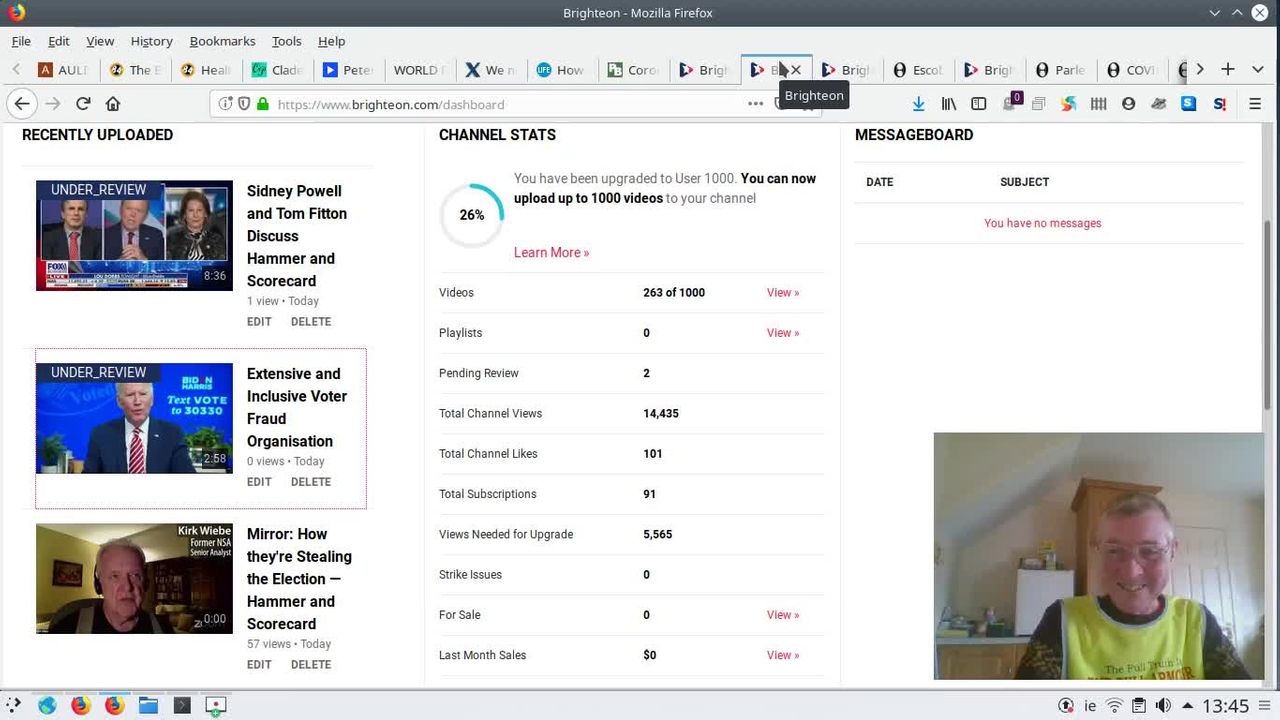Delete the Extensive and Inclusive Voter Fraud video

point(310,482)
